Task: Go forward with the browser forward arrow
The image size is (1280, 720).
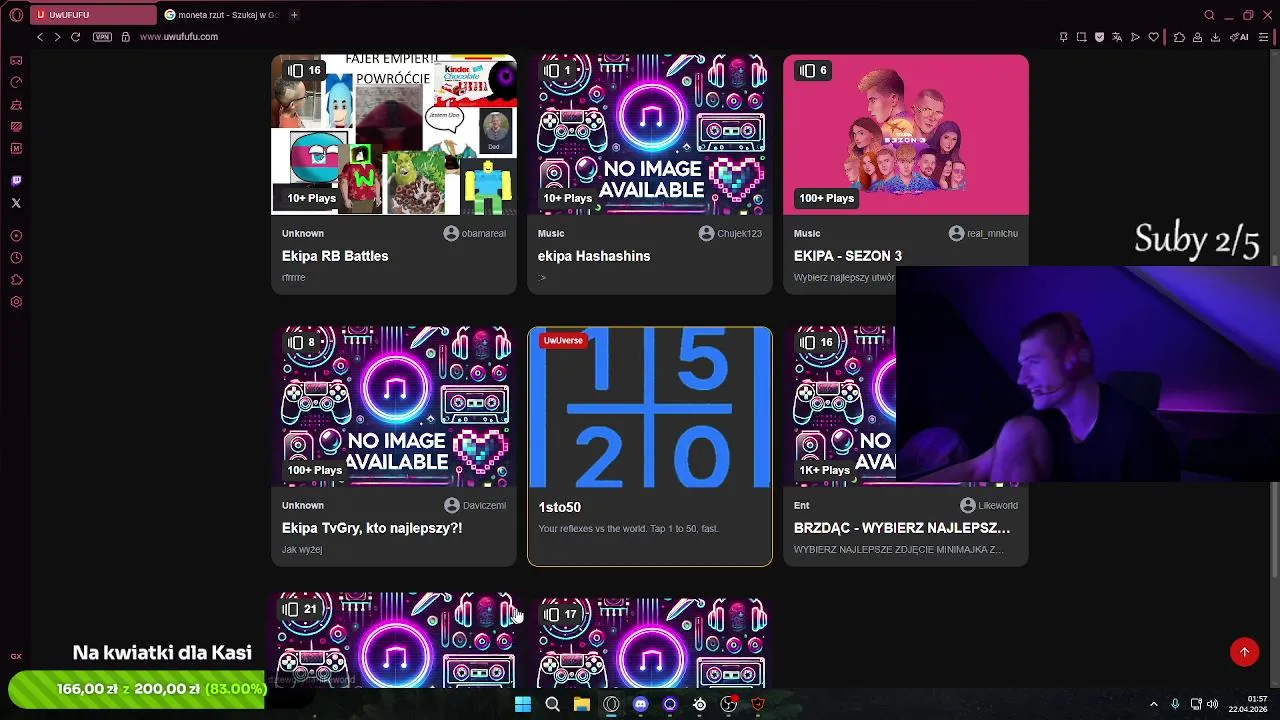Action: 57,37
